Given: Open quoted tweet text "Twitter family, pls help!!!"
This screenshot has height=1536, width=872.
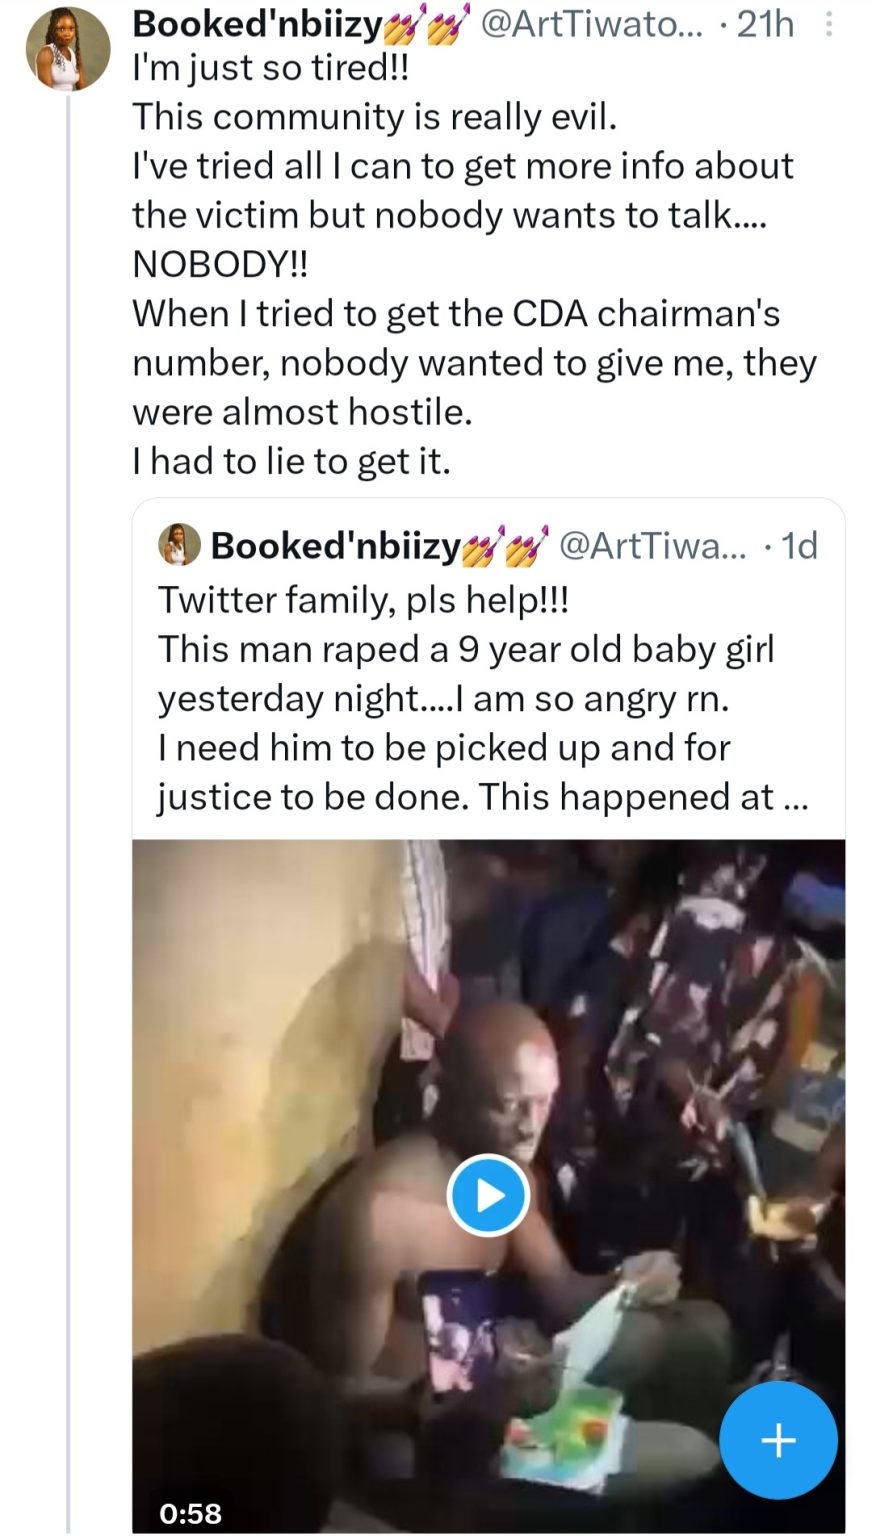Looking at the screenshot, I should coord(363,600).
